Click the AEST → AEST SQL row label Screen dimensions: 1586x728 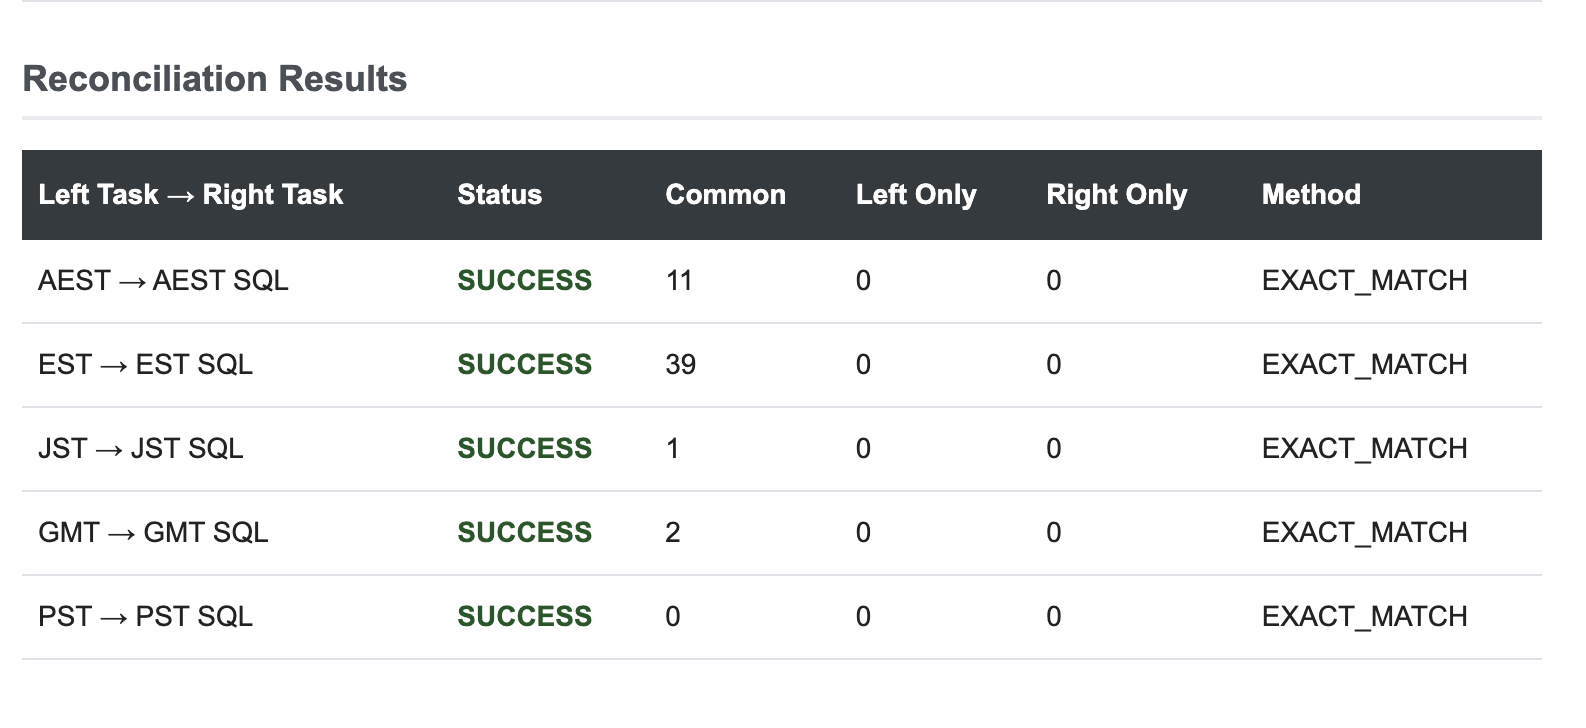pyautogui.click(x=163, y=281)
